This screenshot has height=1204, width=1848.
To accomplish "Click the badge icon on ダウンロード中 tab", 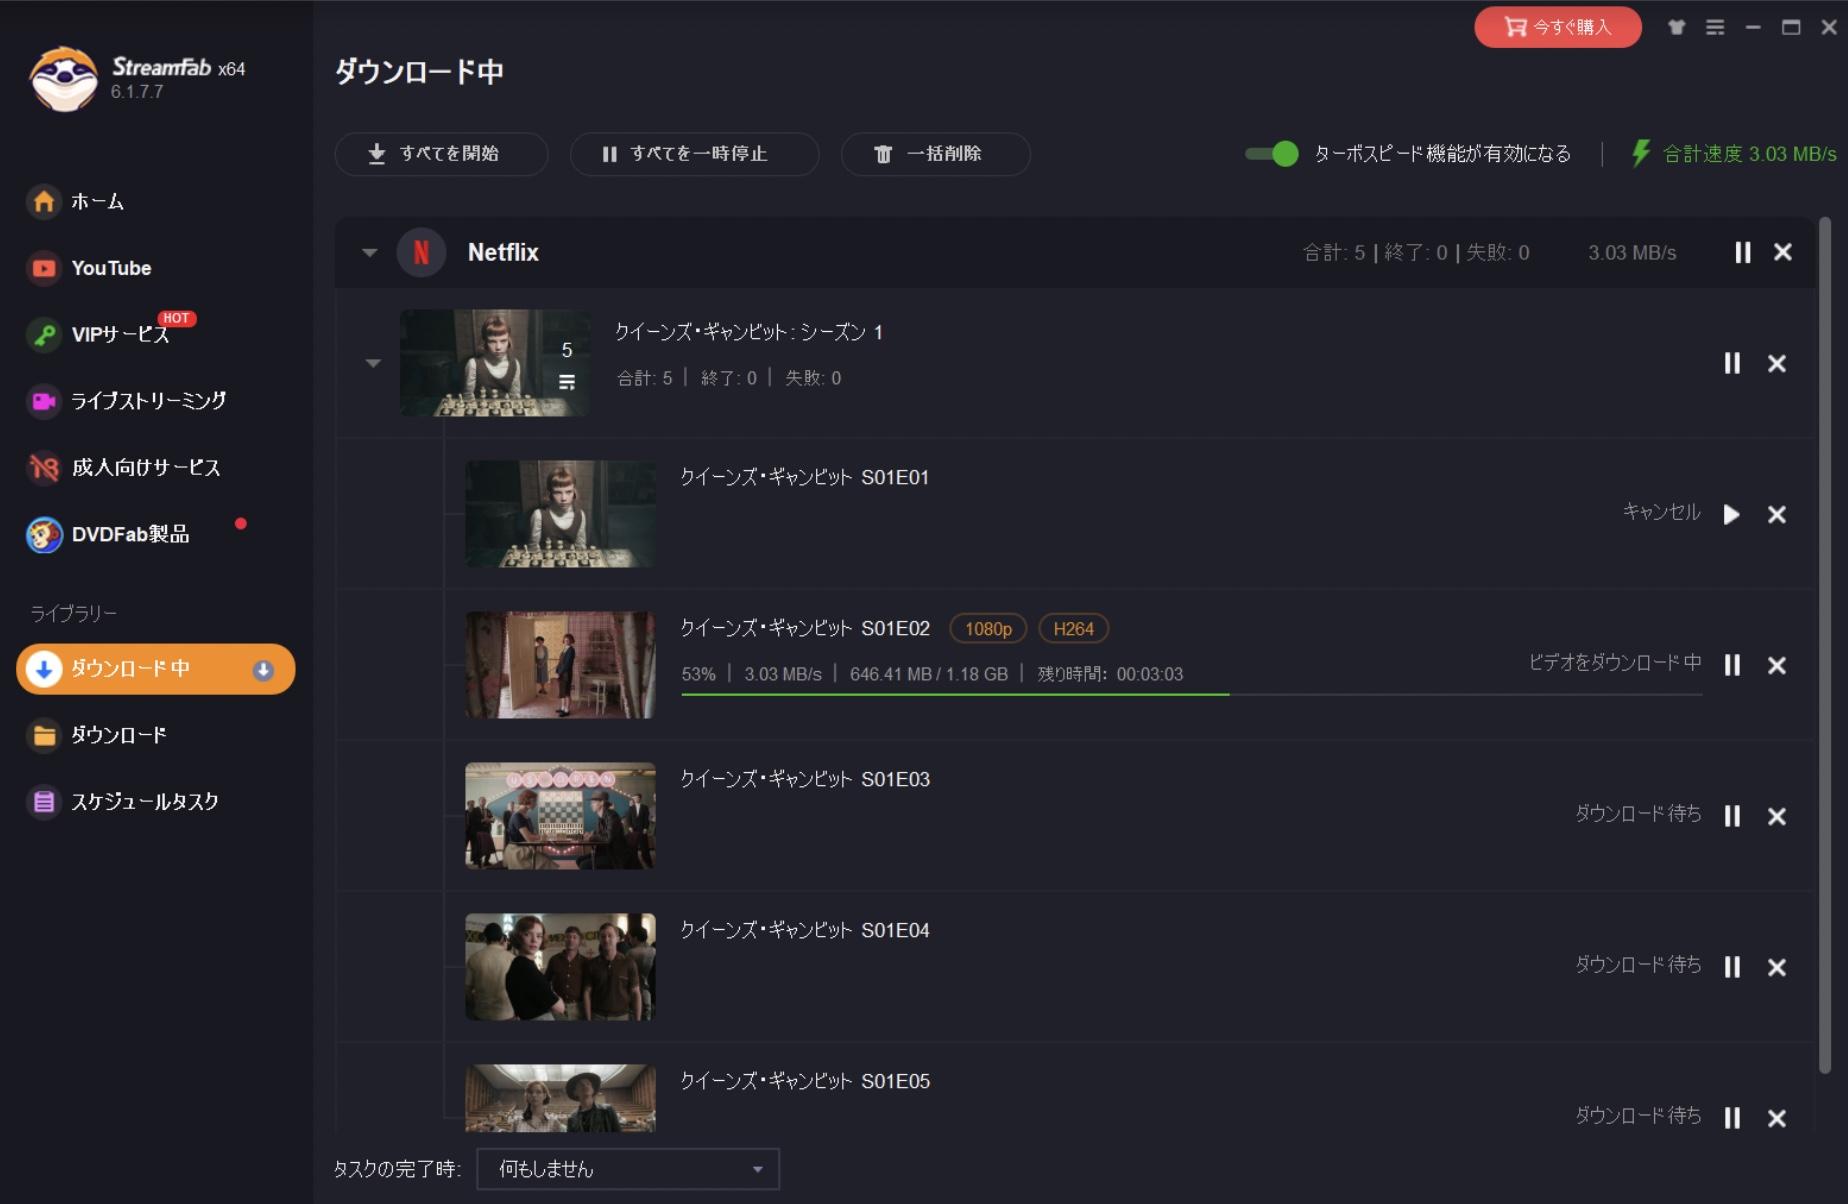I will click(x=263, y=670).
